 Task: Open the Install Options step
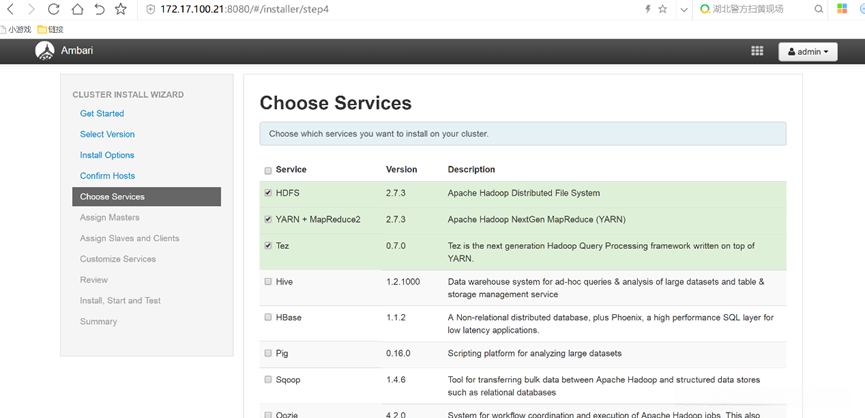tap(107, 155)
